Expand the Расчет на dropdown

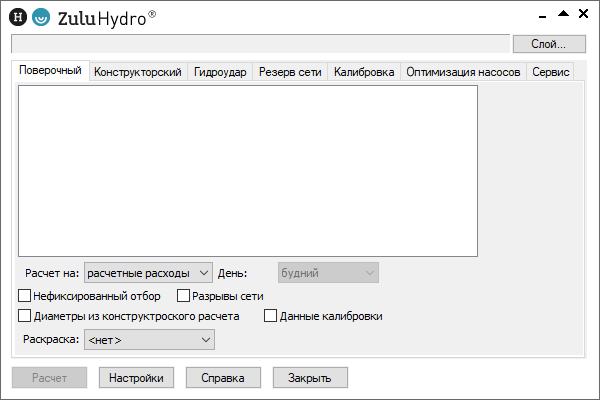[149, 272]
